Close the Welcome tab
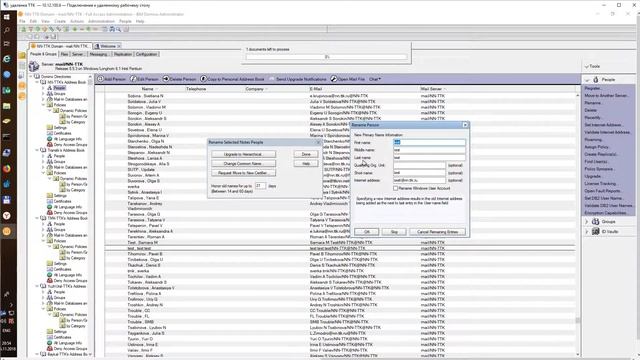This screenshot has width=640, height=360. [x=119, y=46]
